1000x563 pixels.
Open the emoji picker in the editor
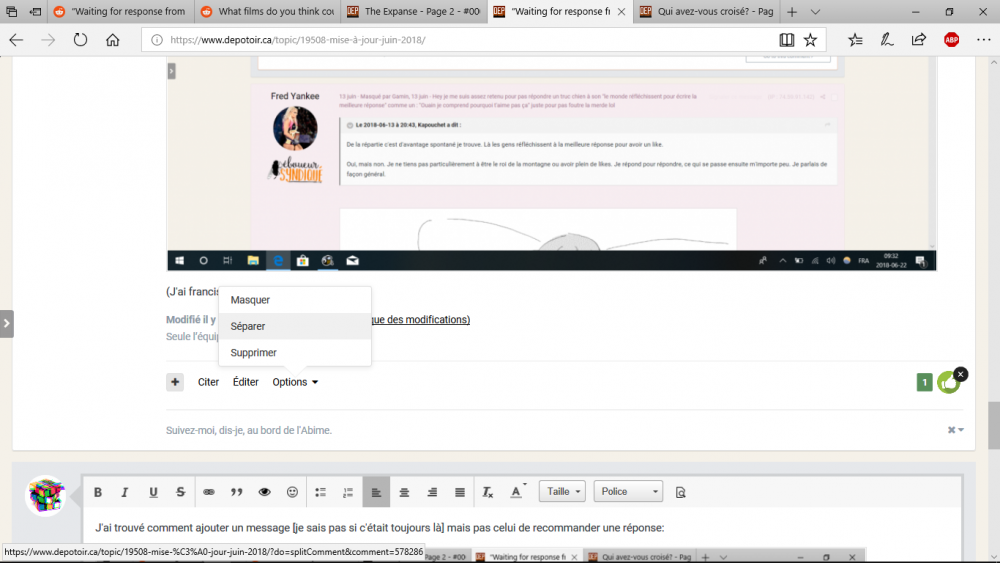click(x=293, y=492)
